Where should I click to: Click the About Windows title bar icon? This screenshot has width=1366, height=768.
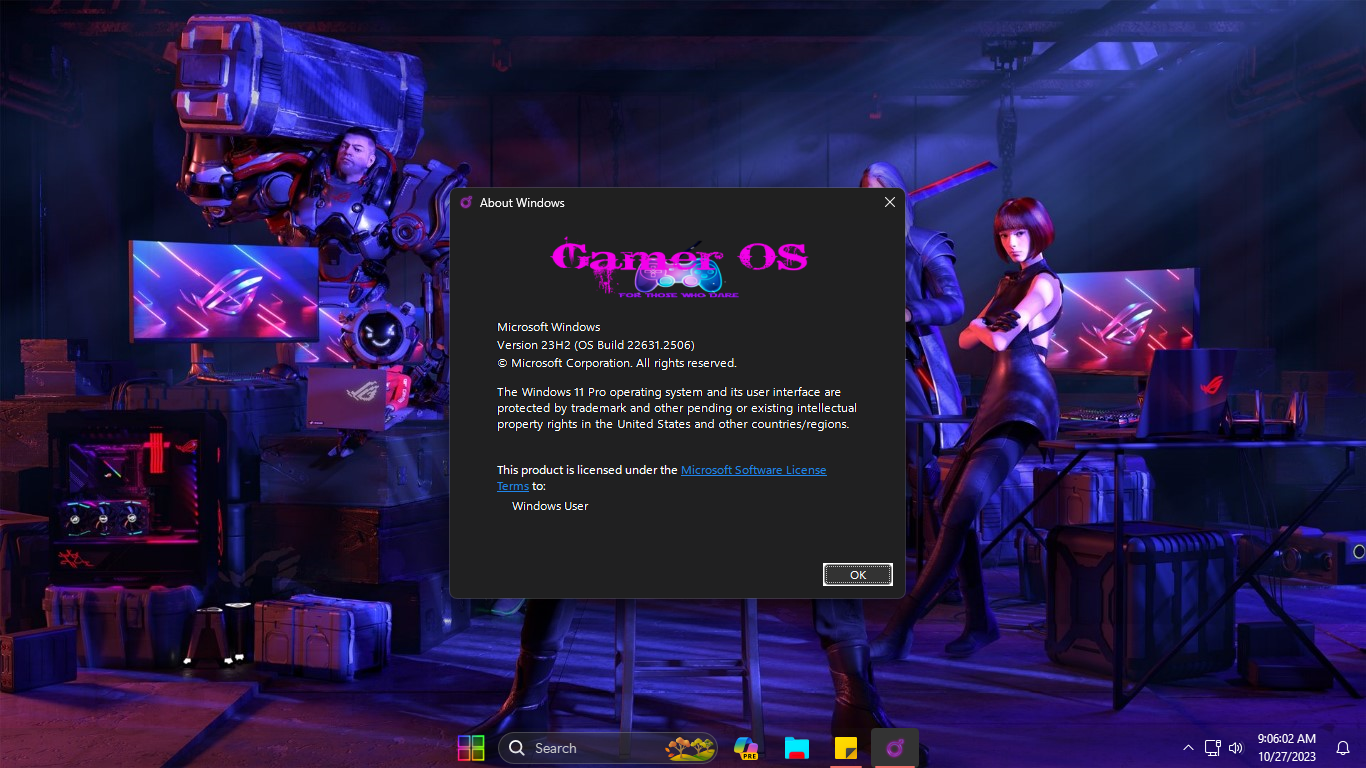(466, 202)
